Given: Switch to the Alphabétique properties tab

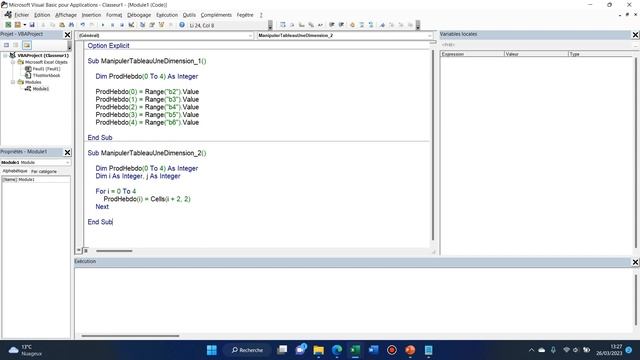Looking at the screenshot, I should (15, 171).
